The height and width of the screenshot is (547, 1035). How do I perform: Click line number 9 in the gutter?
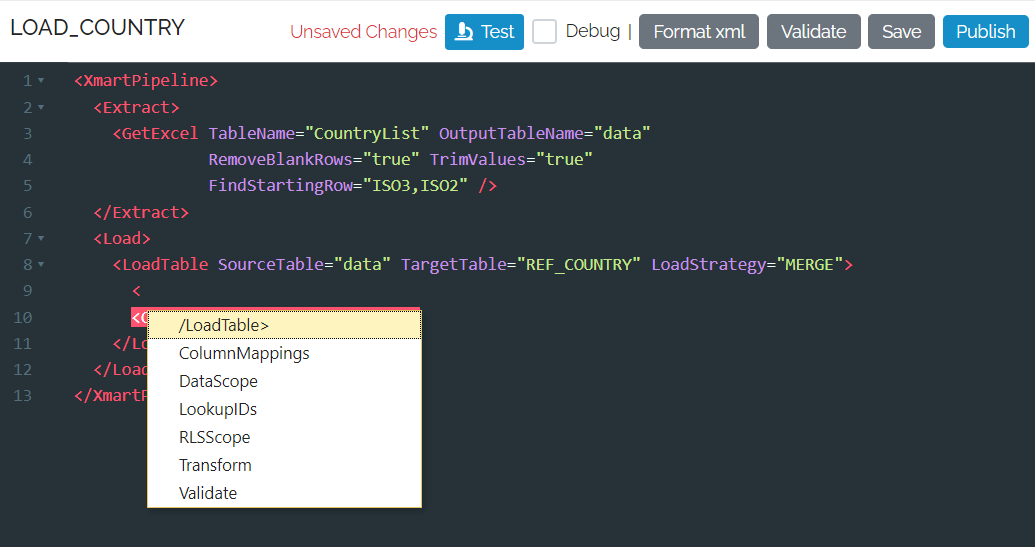point(27,291)
